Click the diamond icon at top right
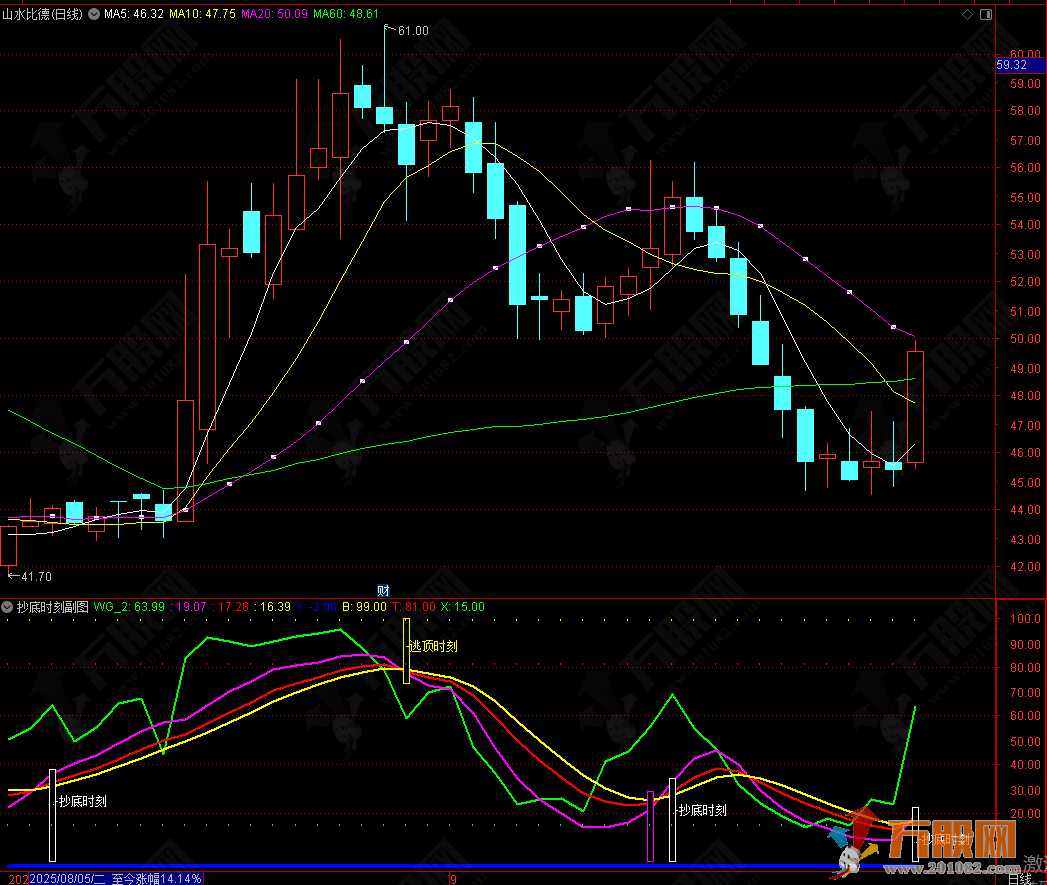 [967, 15]
